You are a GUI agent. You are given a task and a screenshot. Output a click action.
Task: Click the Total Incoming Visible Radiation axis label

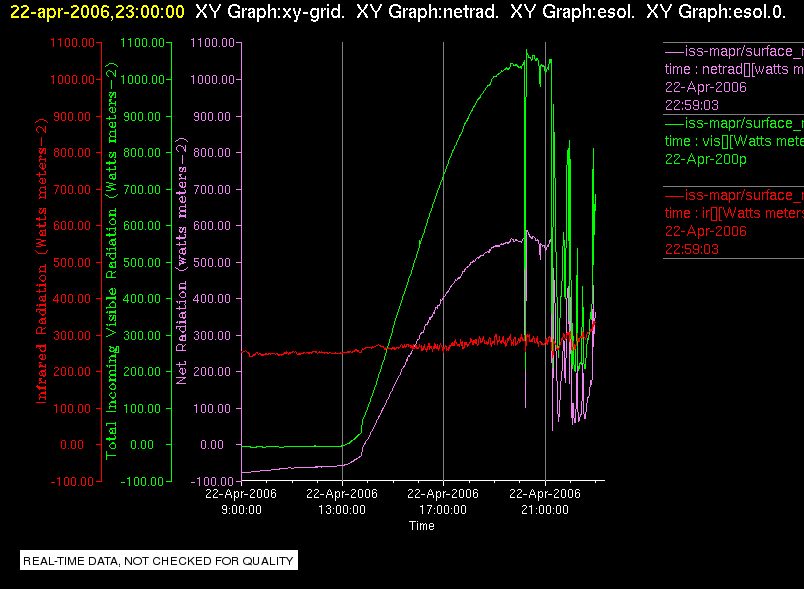[x=111, y=261]
